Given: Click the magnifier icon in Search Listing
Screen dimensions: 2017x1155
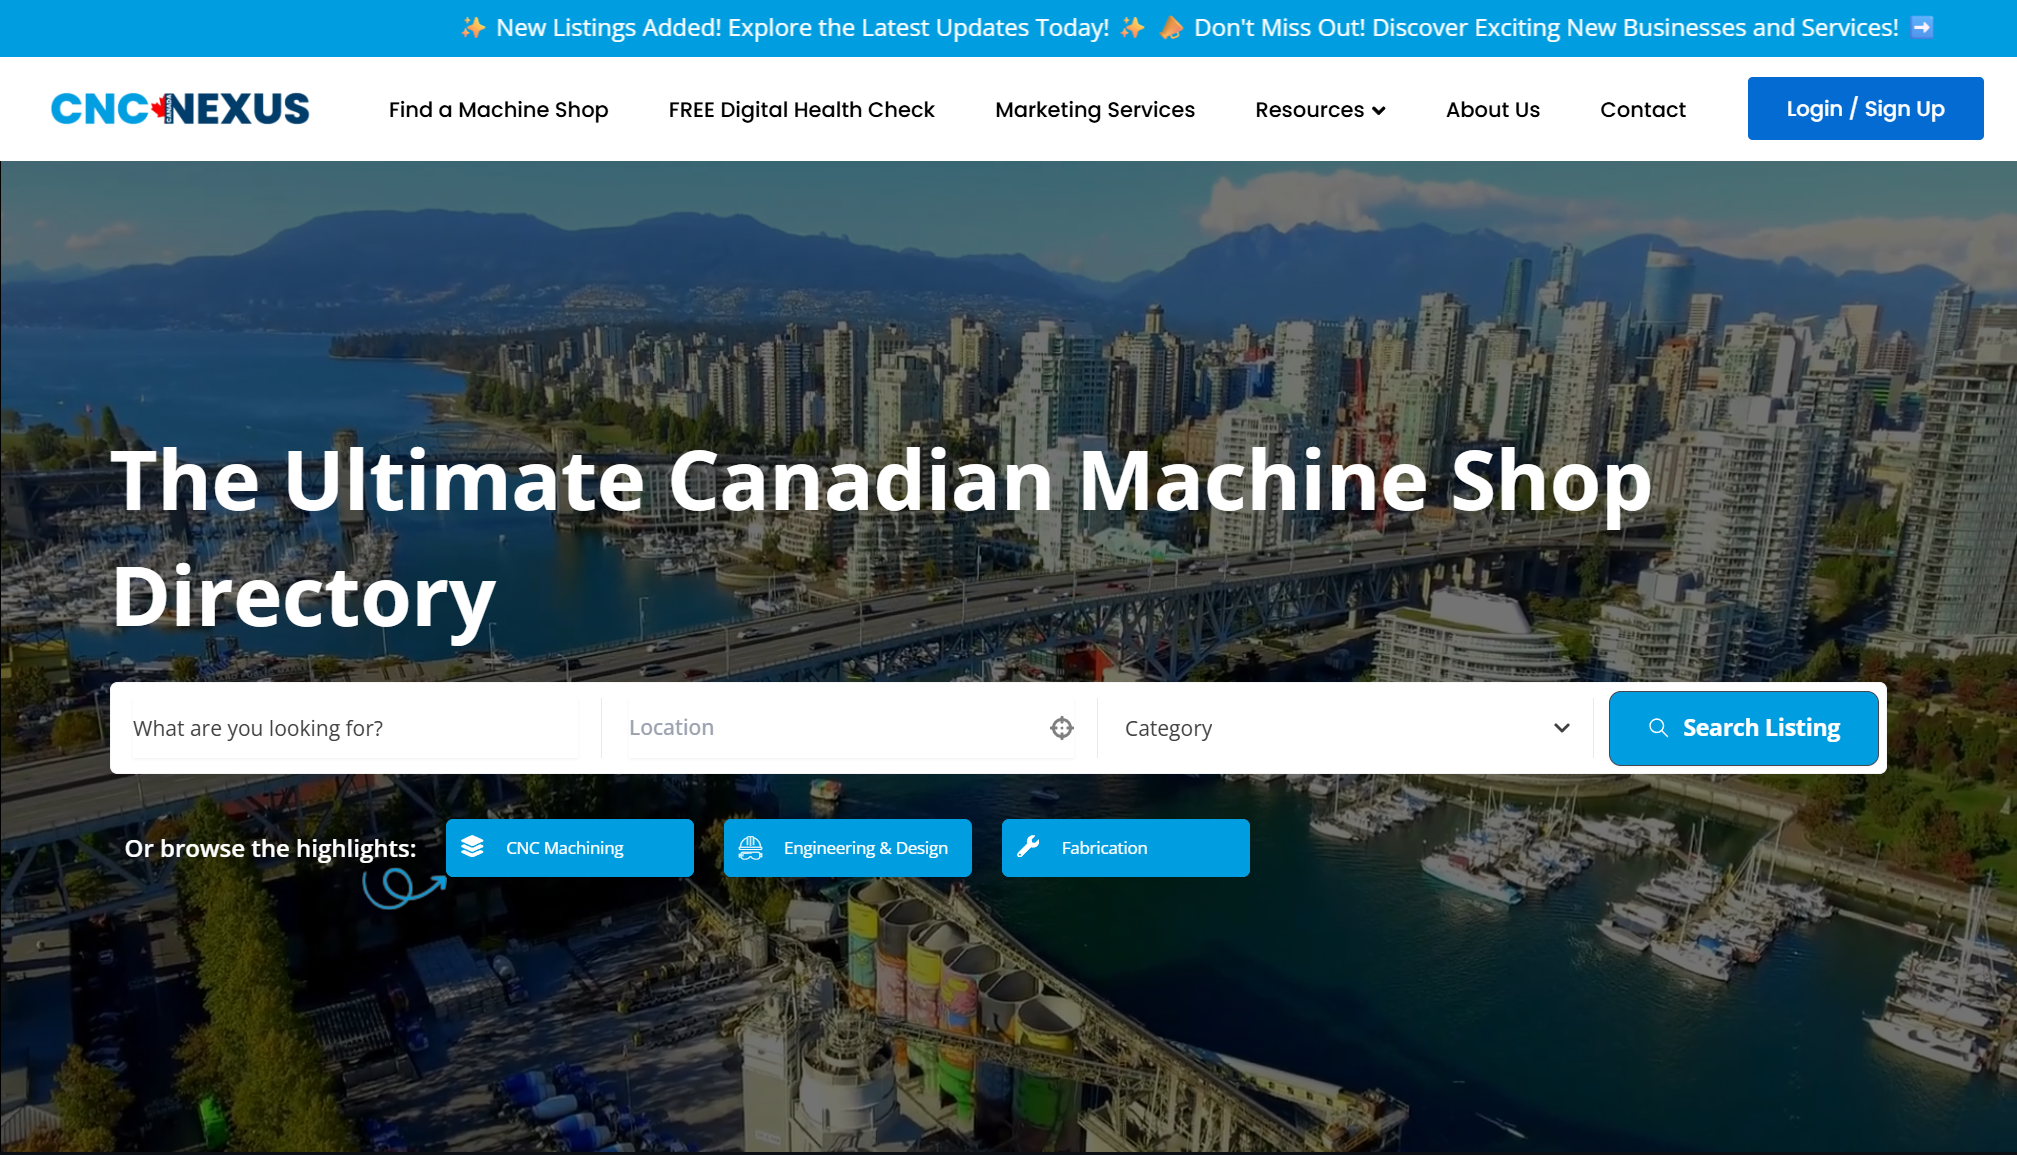Looking at the screenshot, I should 1657,728.
